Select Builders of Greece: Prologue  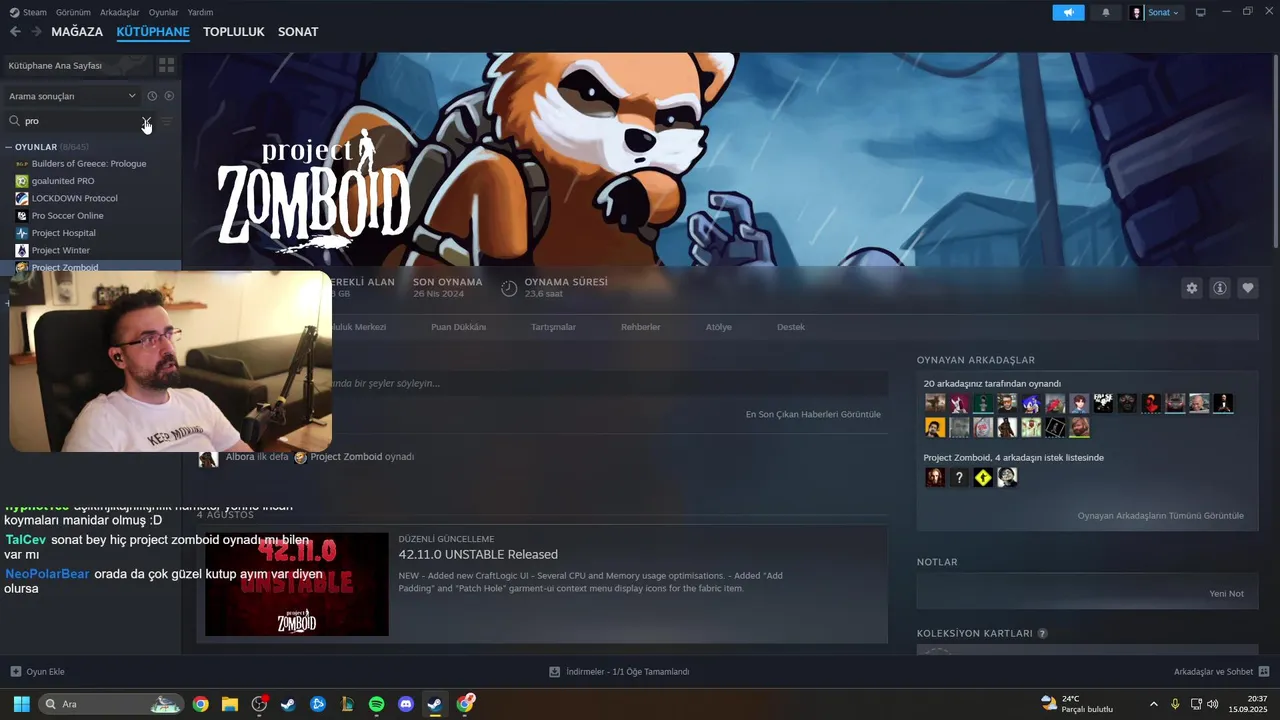(89, 164)
